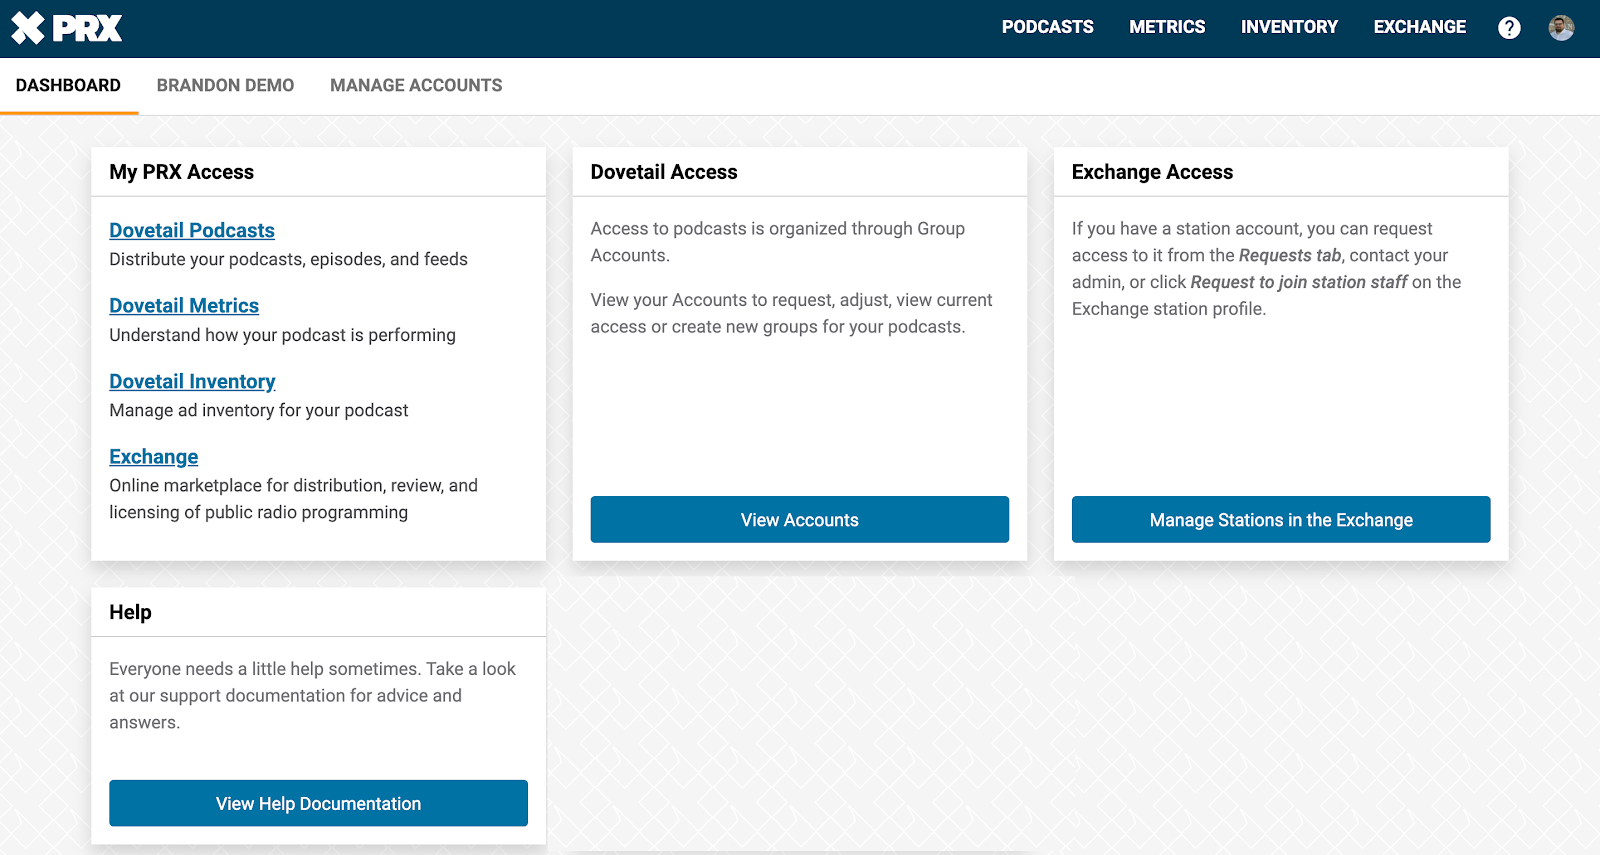The width and height of the screenshot is (1600, 855).
Task: Follow the Dovetail Podcasts link
Action: 192,230
